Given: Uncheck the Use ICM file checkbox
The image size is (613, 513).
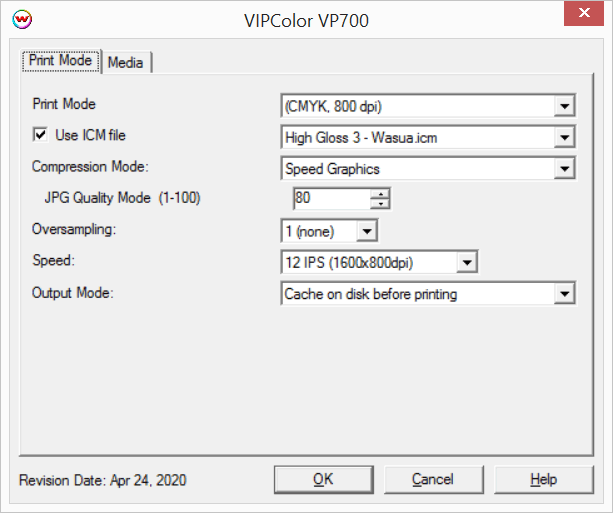Looking at the screenshot, I should pos(40,135).
